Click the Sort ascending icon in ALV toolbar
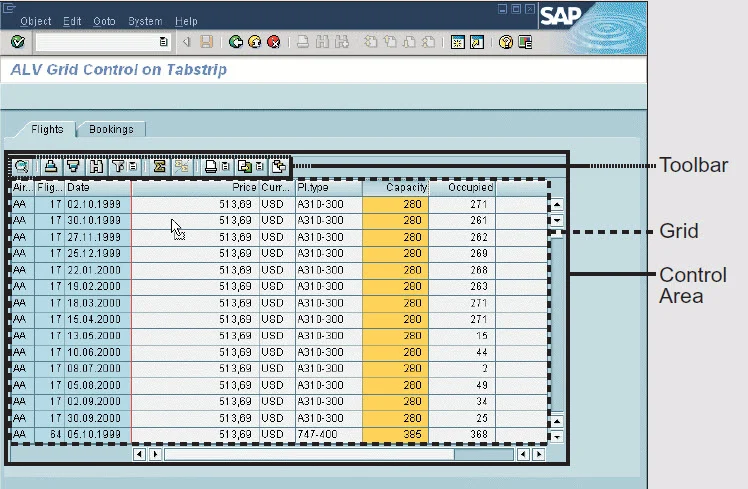The height and width of the screenshot is (489, 748). point(51,166)
